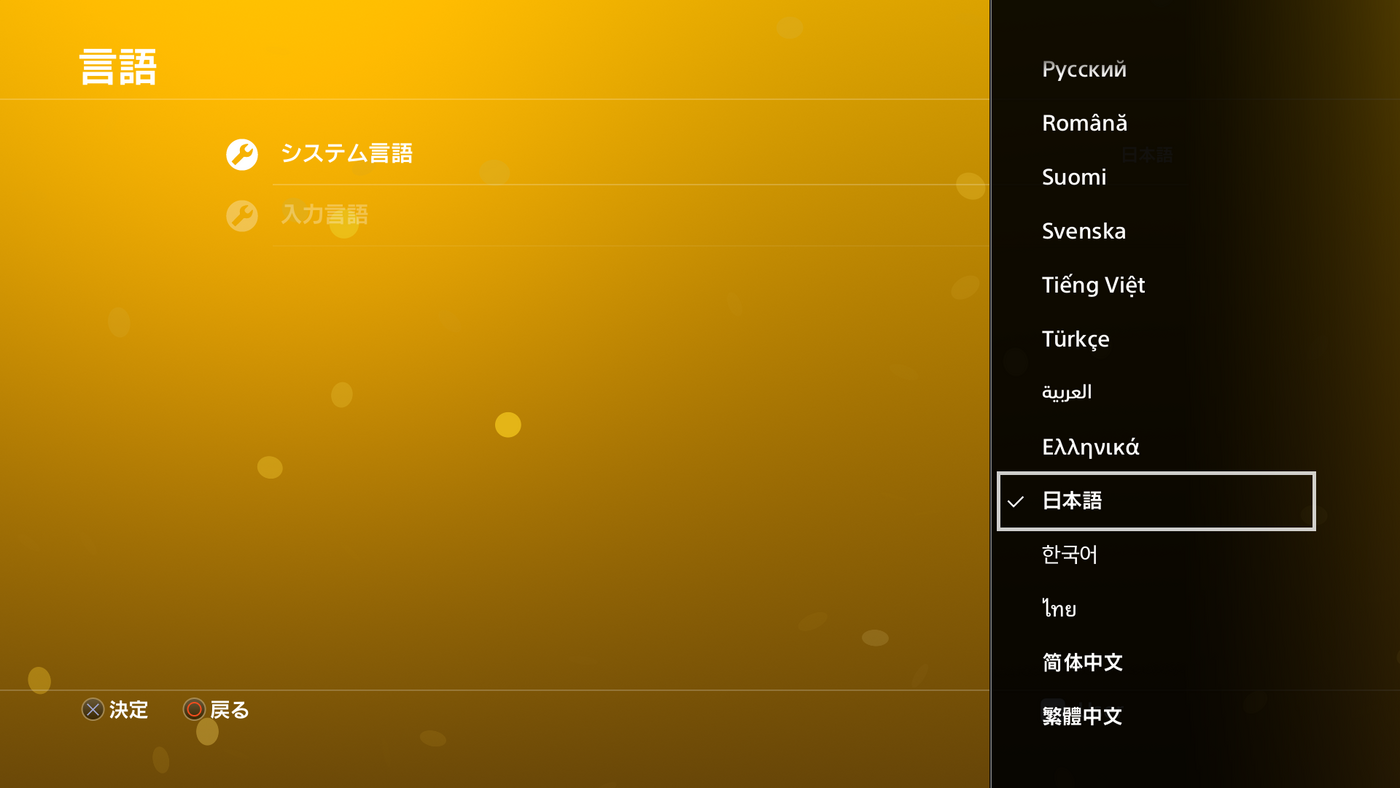Click the wrench icon beside 入力言語

point(242,215)
